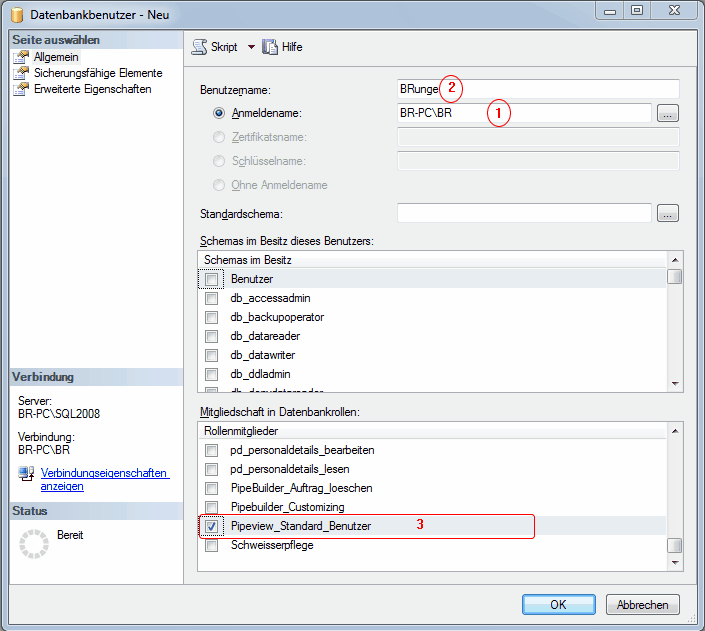
Task: Click the Skript toolbar icon
Action: tap(198, 47)
